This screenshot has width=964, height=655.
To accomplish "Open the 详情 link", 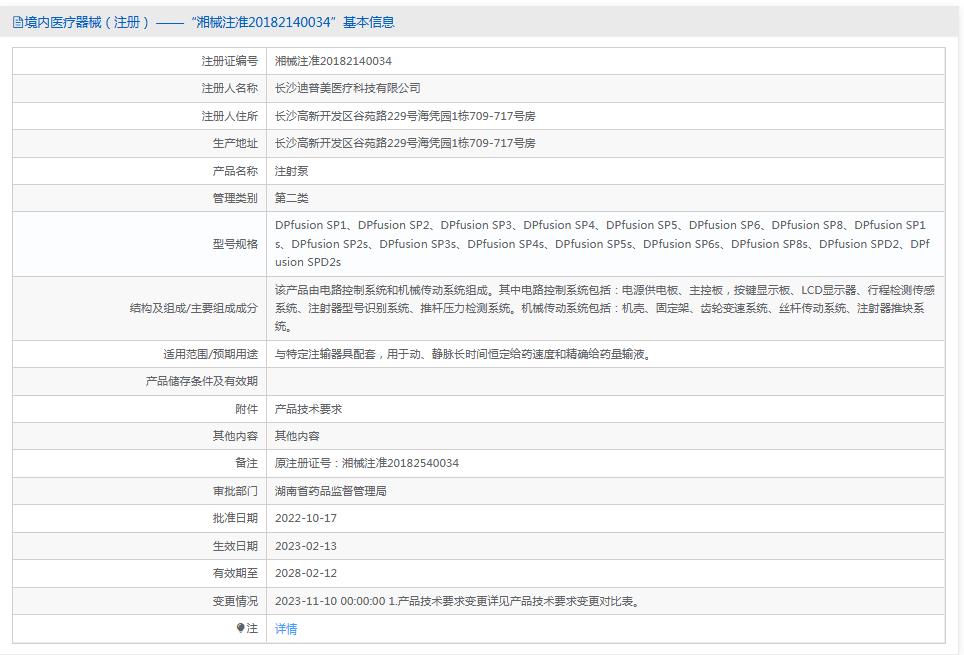I will tap(286, 629).
